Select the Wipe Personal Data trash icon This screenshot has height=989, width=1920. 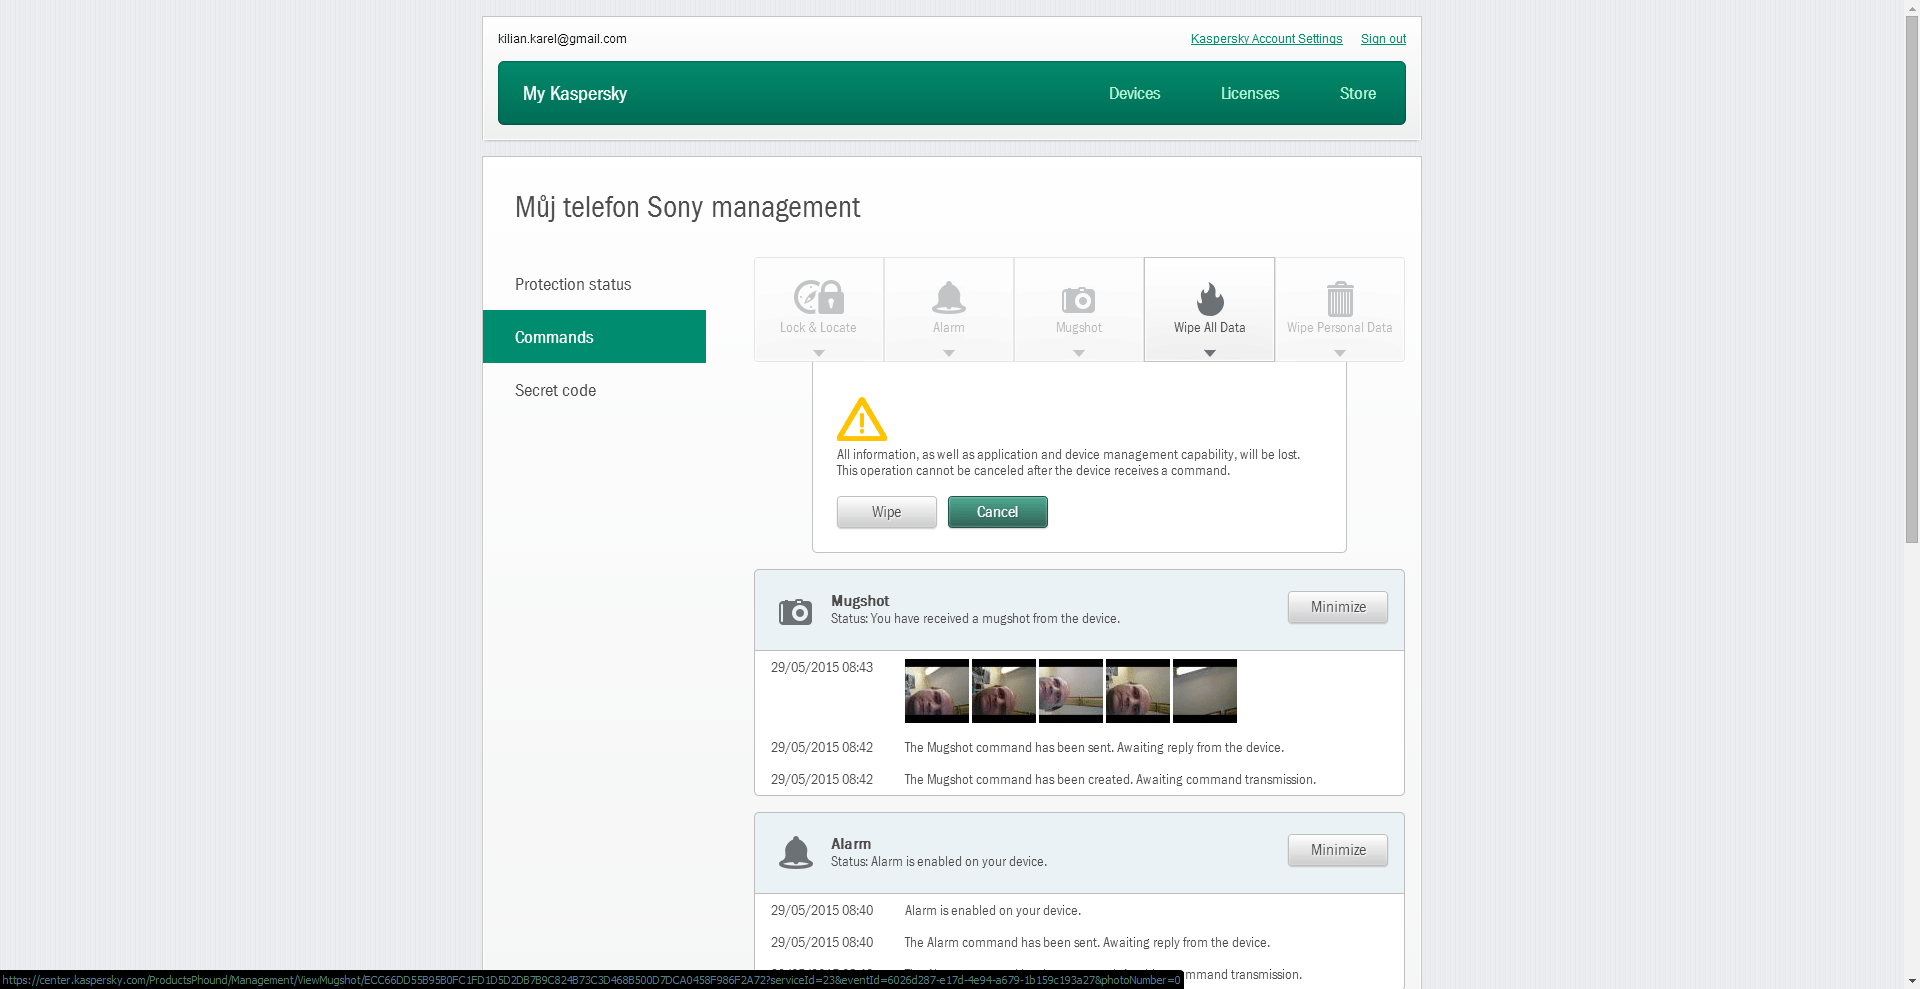pyautogui.click(x=1339, y=299)
